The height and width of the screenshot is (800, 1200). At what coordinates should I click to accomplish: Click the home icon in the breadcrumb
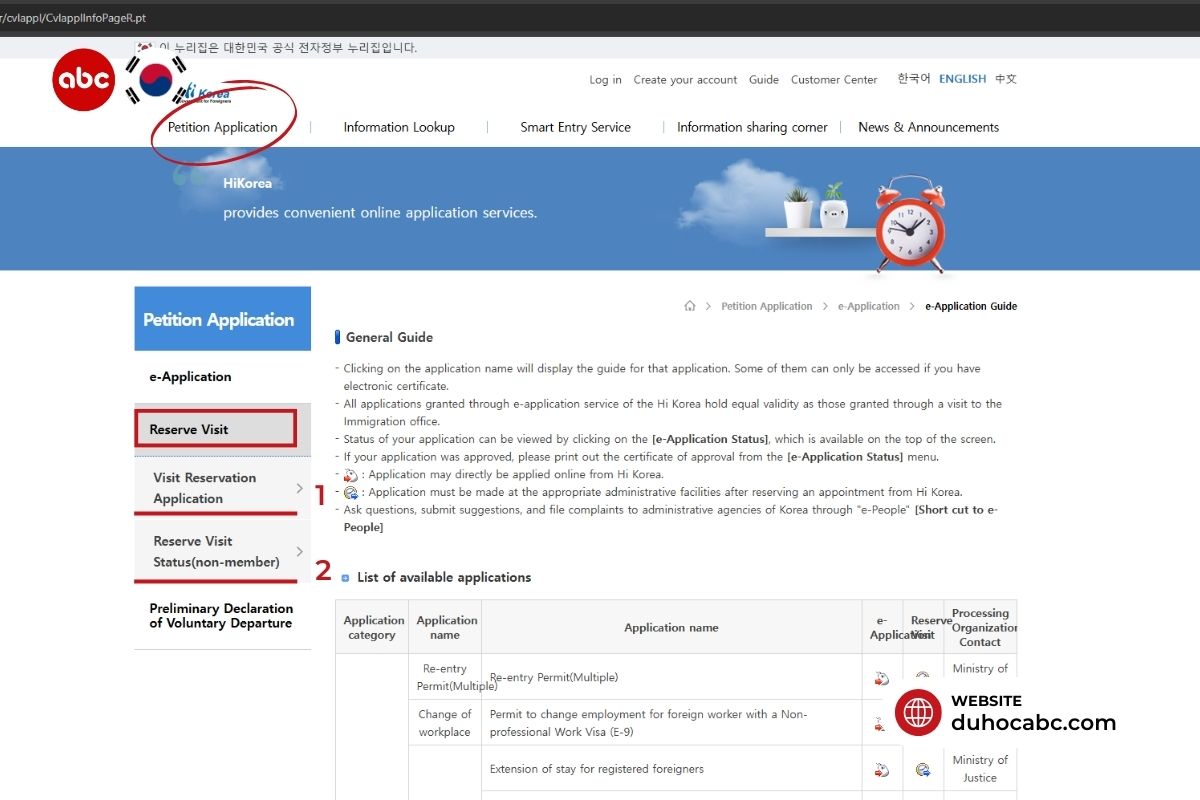click(x=689, y=306)
